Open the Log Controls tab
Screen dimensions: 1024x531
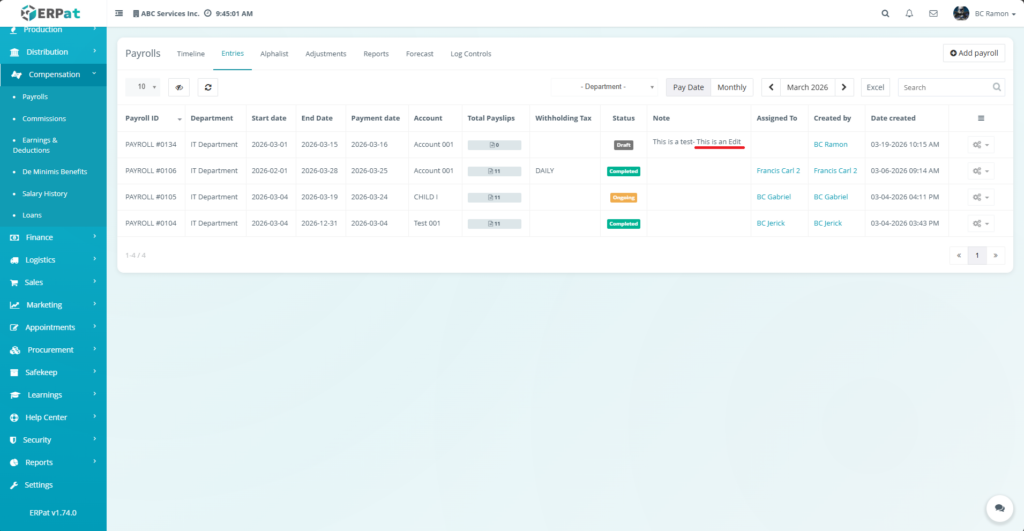(x=470, y=54)
